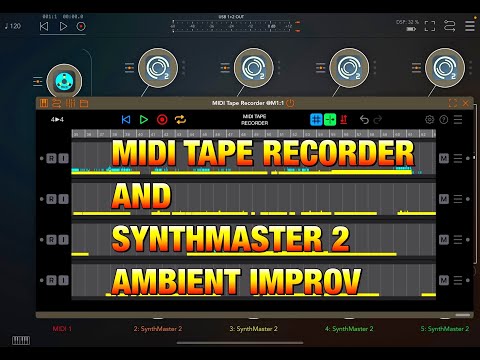Viewport: 480px width, 360px height.
Task: Open parameter sliders beside third SynthMaster node
Action: (x=320, y=68)
